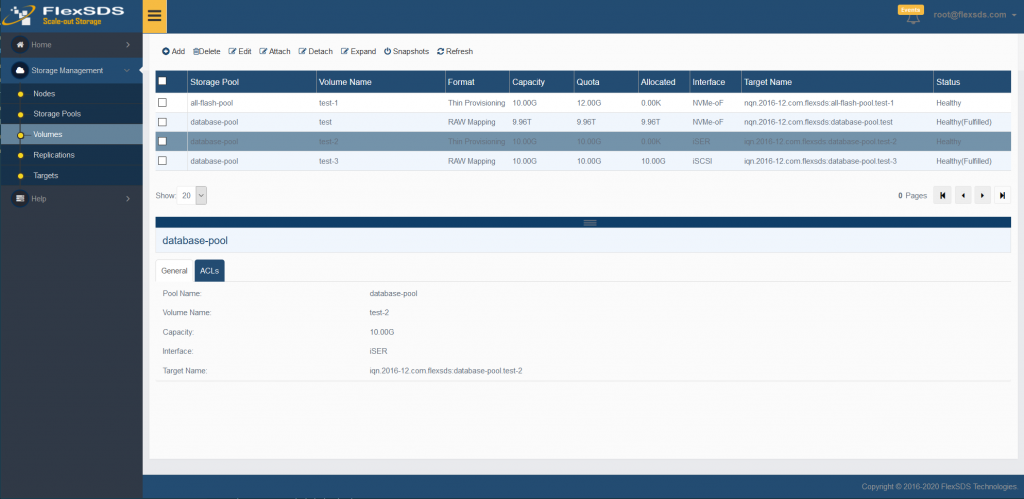This screenshot has width=1024, height=499.
Task: Click the iSER interface value in details
Action: pos(378,351)
